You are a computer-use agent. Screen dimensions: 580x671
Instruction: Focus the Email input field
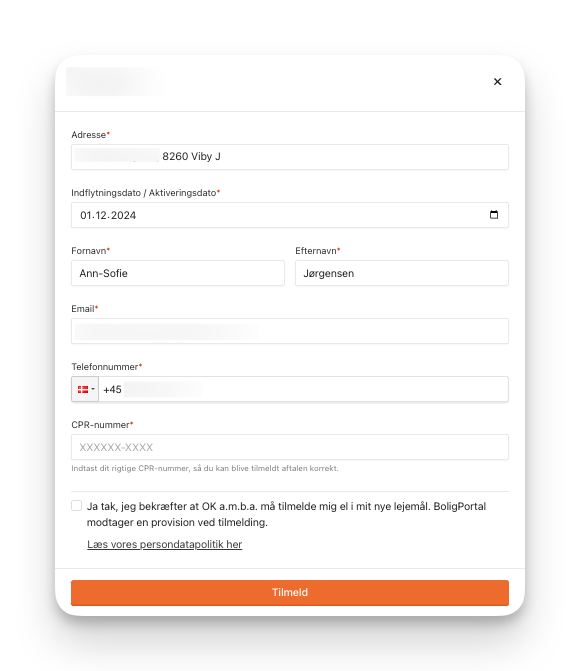(x=290, y=331)
